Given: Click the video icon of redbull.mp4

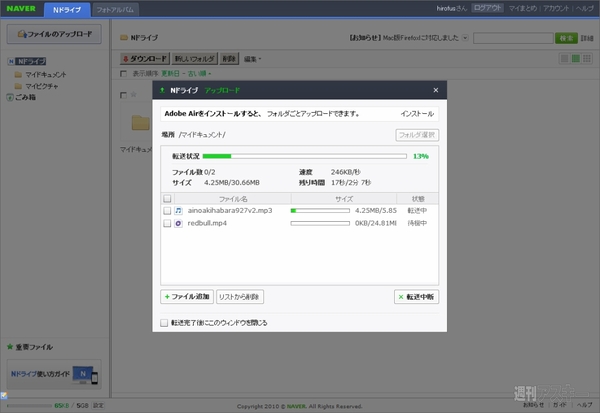Looking at the screenshot, I should coord(178,223).
